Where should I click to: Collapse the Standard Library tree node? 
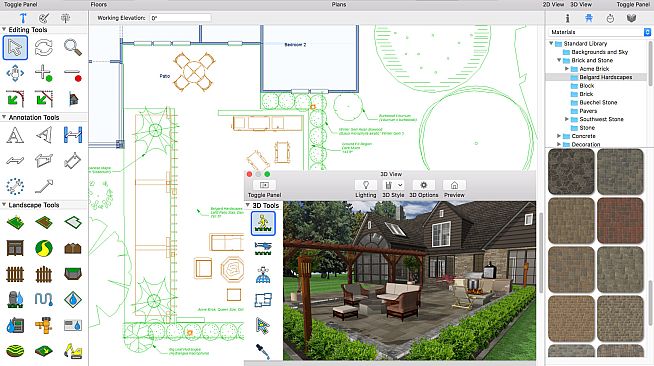click(x=551, y=43)
